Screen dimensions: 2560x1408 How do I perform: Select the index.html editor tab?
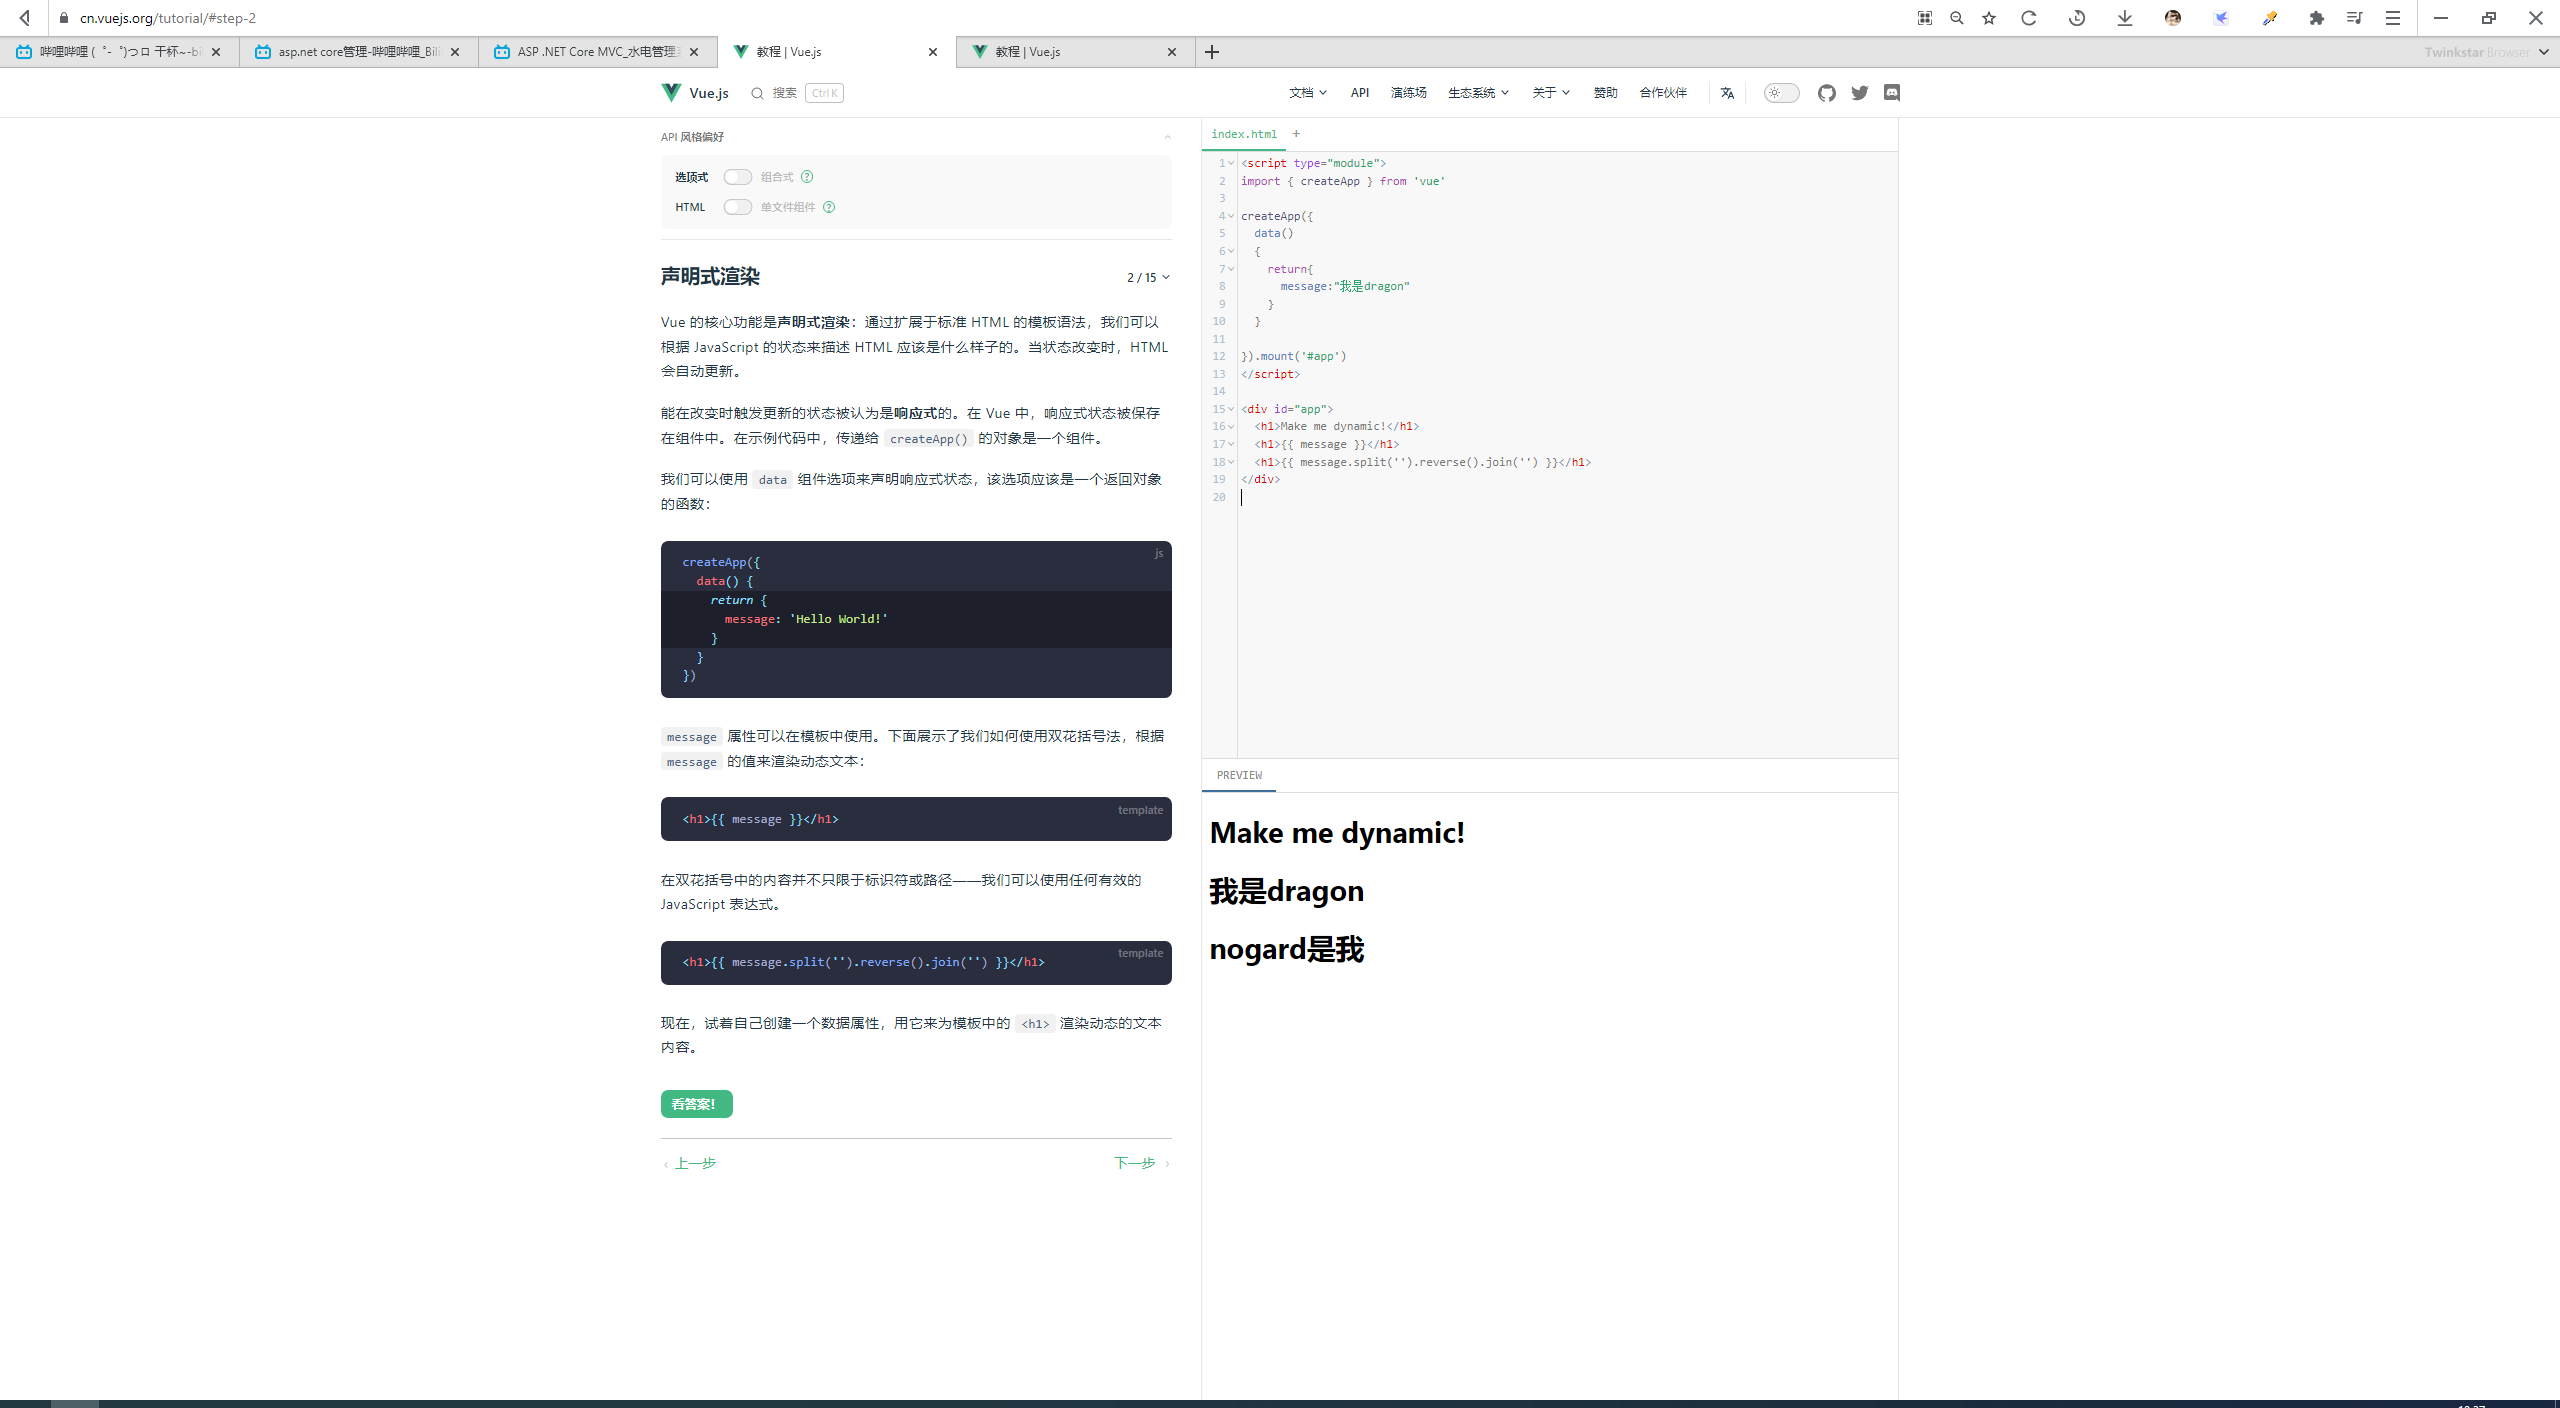point(1243,134)
